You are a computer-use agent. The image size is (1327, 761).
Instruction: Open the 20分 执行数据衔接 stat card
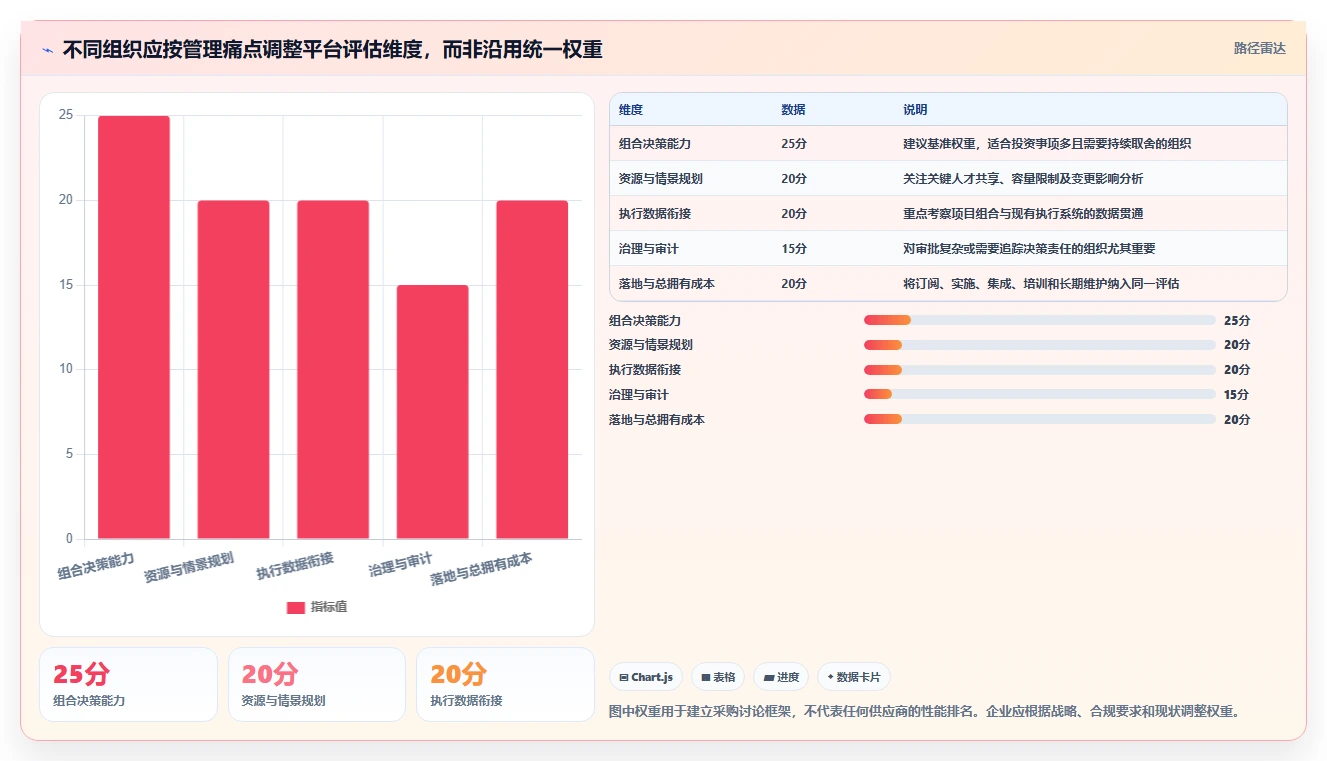pos(505,685)
